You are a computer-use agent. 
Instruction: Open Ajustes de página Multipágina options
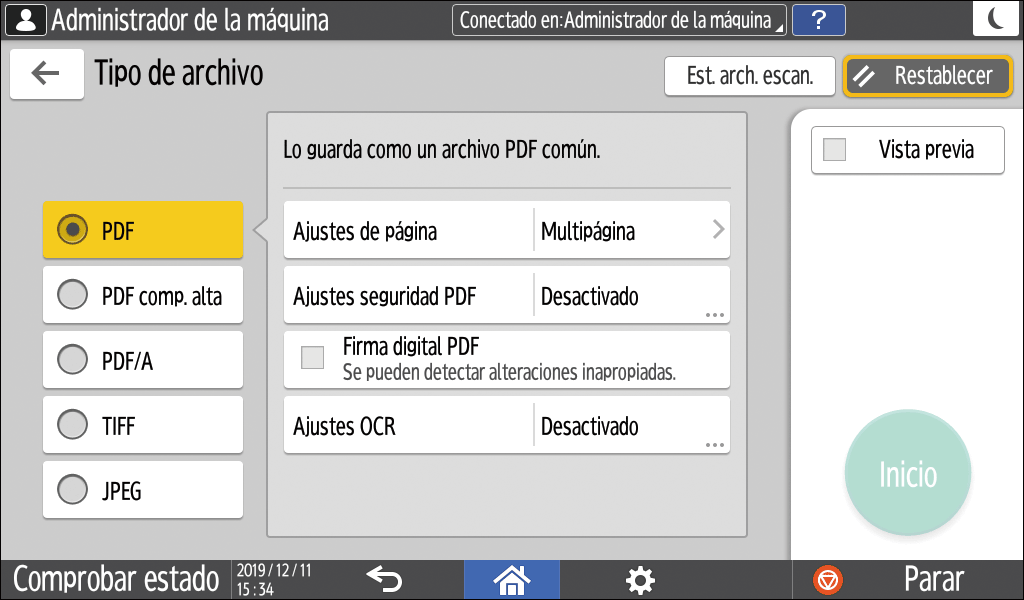tap(506, 230)
